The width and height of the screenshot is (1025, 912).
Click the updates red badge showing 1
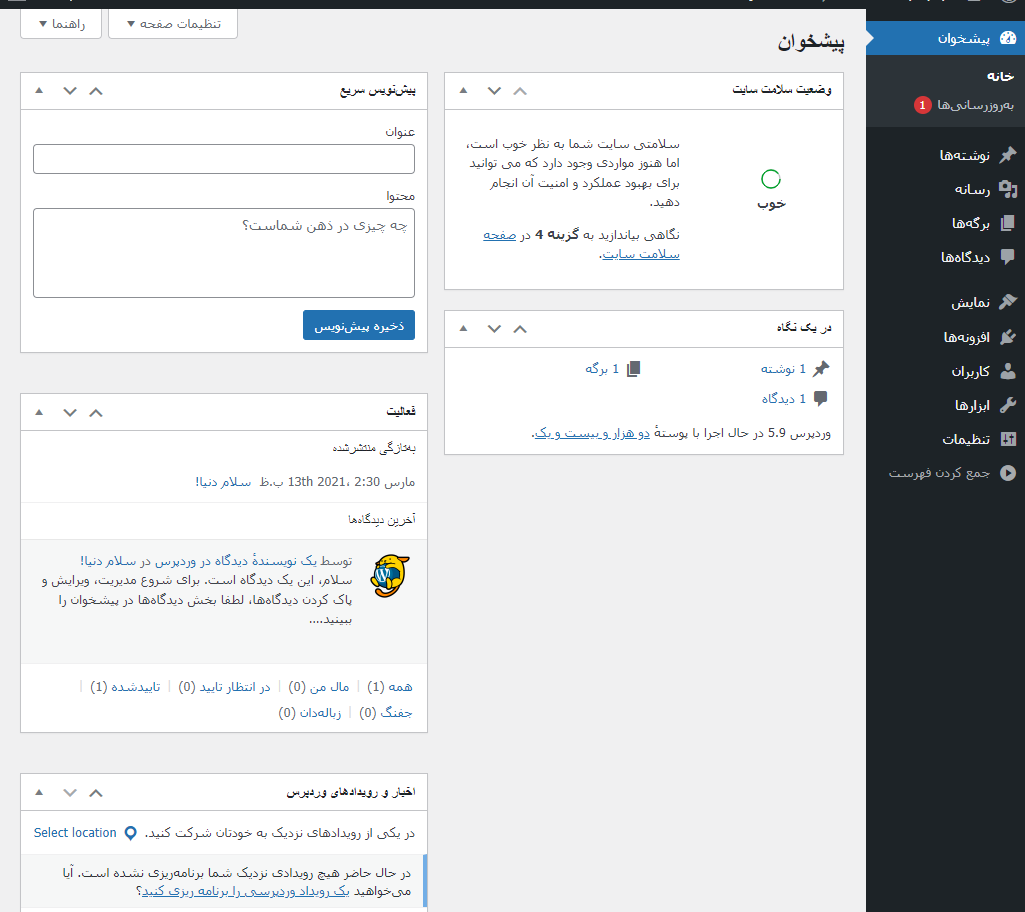[x=922, y=105]
